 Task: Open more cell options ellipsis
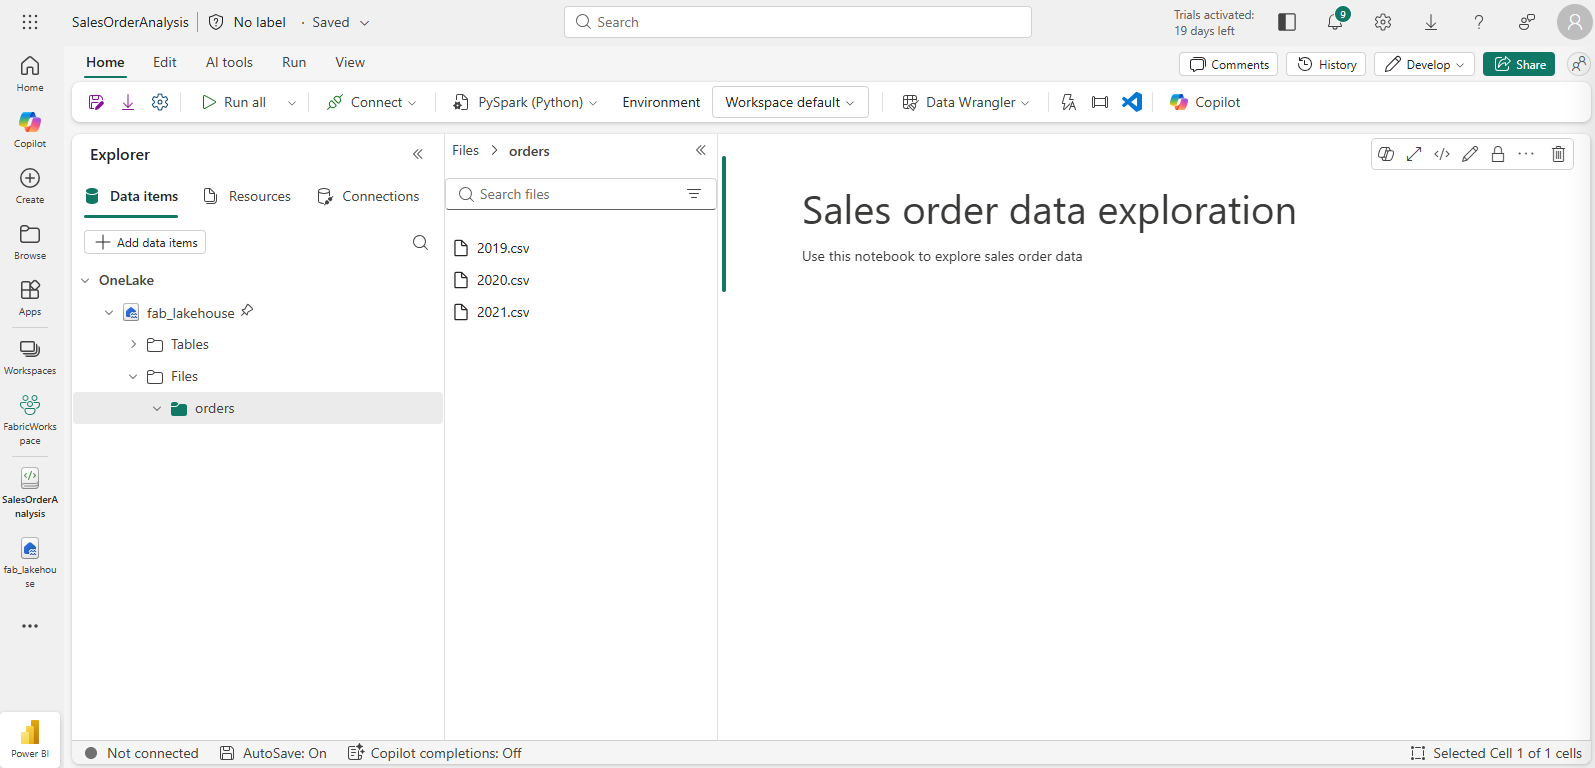[1526, 154]
